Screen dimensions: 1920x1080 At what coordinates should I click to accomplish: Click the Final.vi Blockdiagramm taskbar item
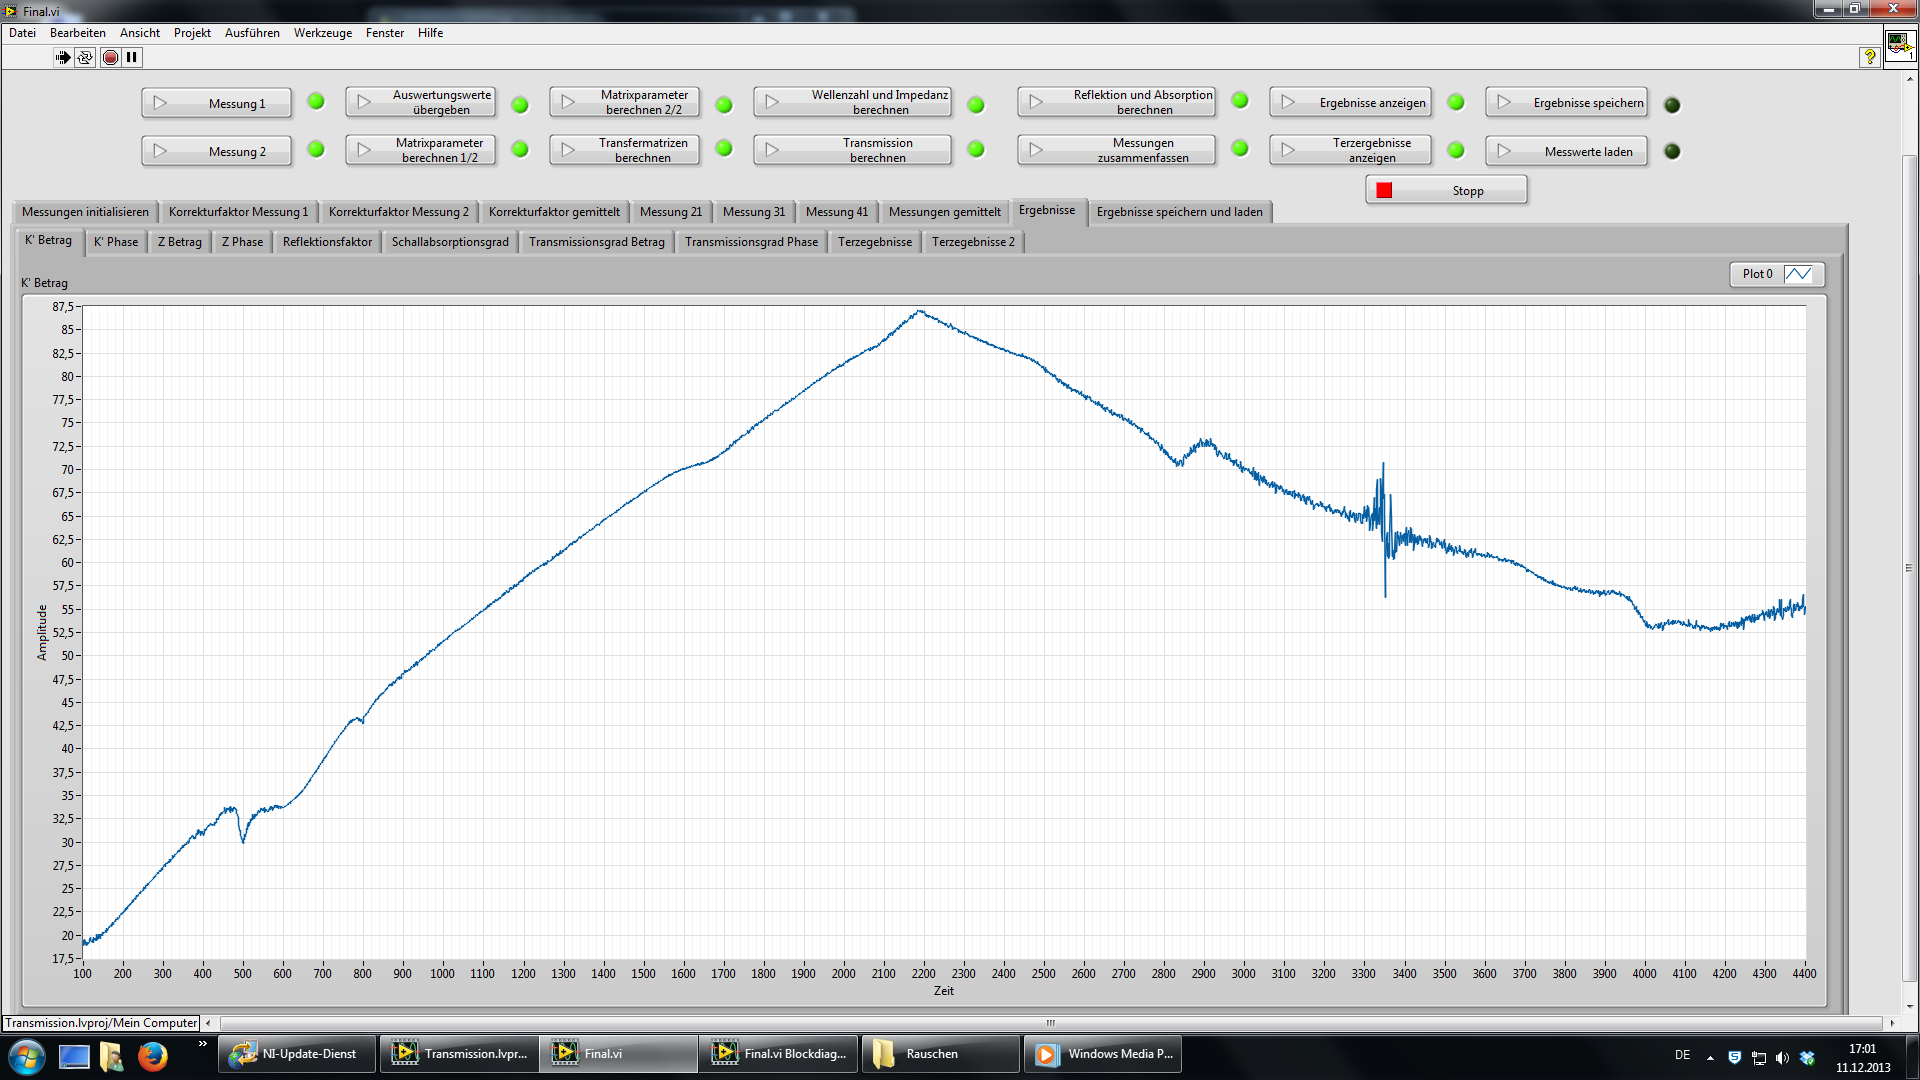pyautogui.click(x=779, y=1054)
